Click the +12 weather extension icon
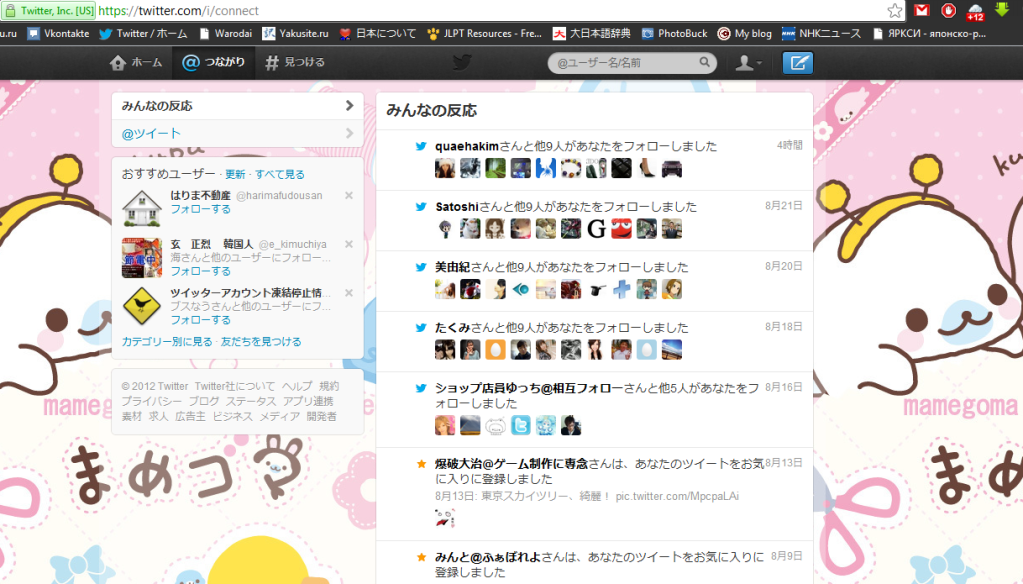The image size is (1023, 584). click(975, 11)
